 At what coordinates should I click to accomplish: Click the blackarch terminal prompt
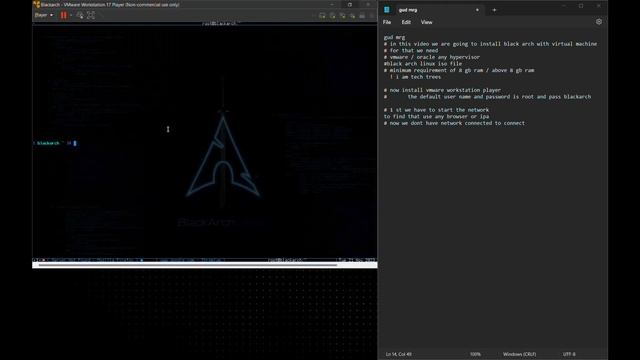click(55, 143)
